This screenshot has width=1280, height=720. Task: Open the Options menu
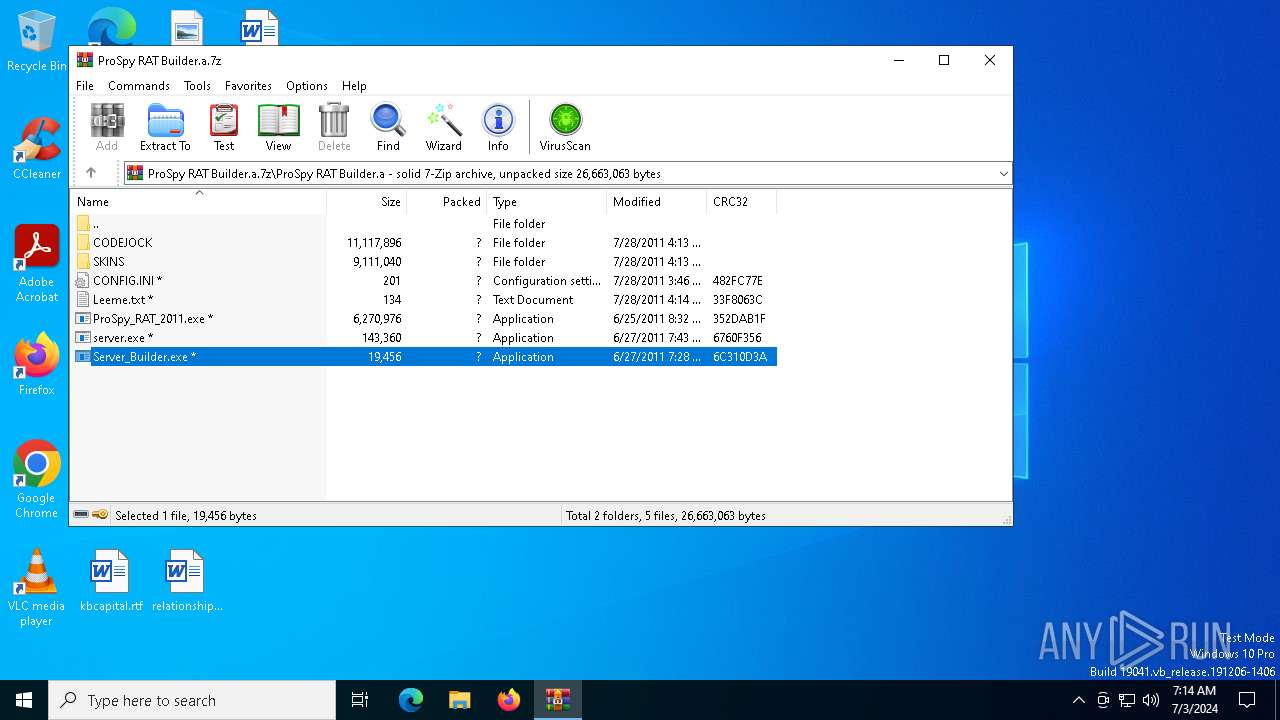[307, 86]
